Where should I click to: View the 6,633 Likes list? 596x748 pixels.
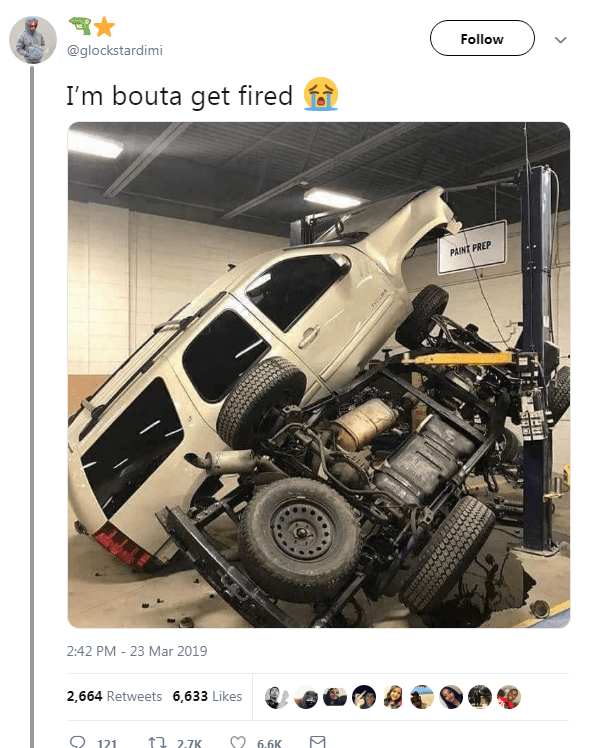click(207, 696)
